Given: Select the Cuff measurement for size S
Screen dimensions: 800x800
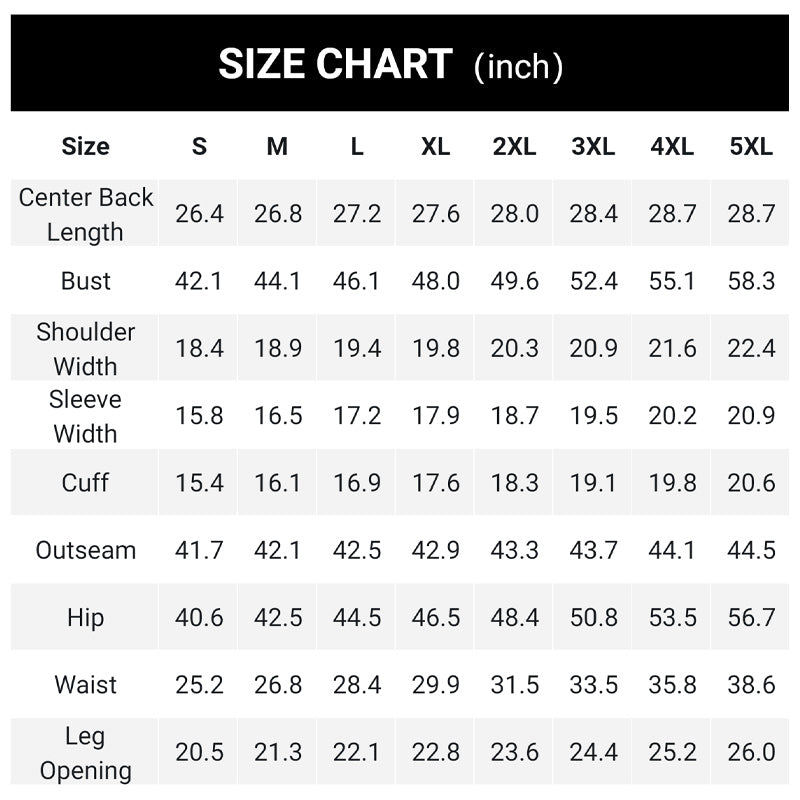Looking at the screenshot, I should pos(199,483).
